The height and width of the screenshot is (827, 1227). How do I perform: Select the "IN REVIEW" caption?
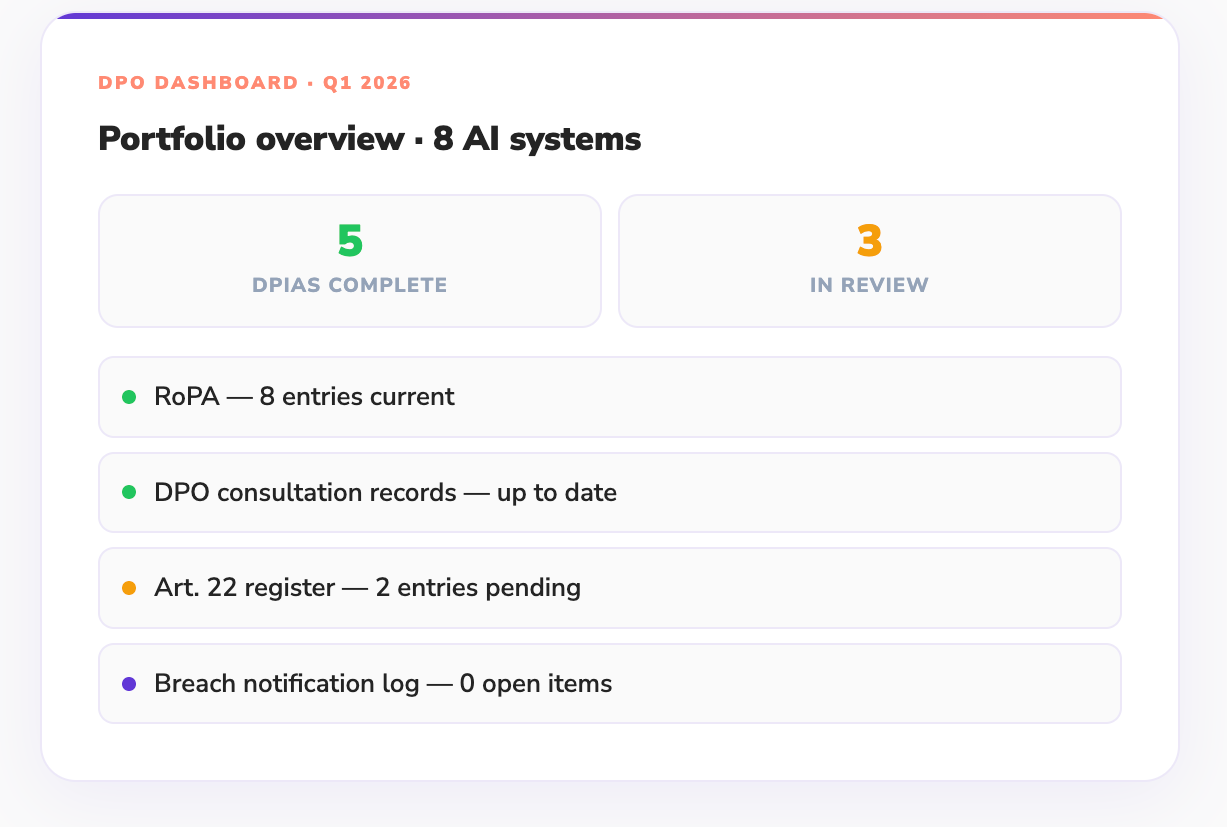pos(869,285)
